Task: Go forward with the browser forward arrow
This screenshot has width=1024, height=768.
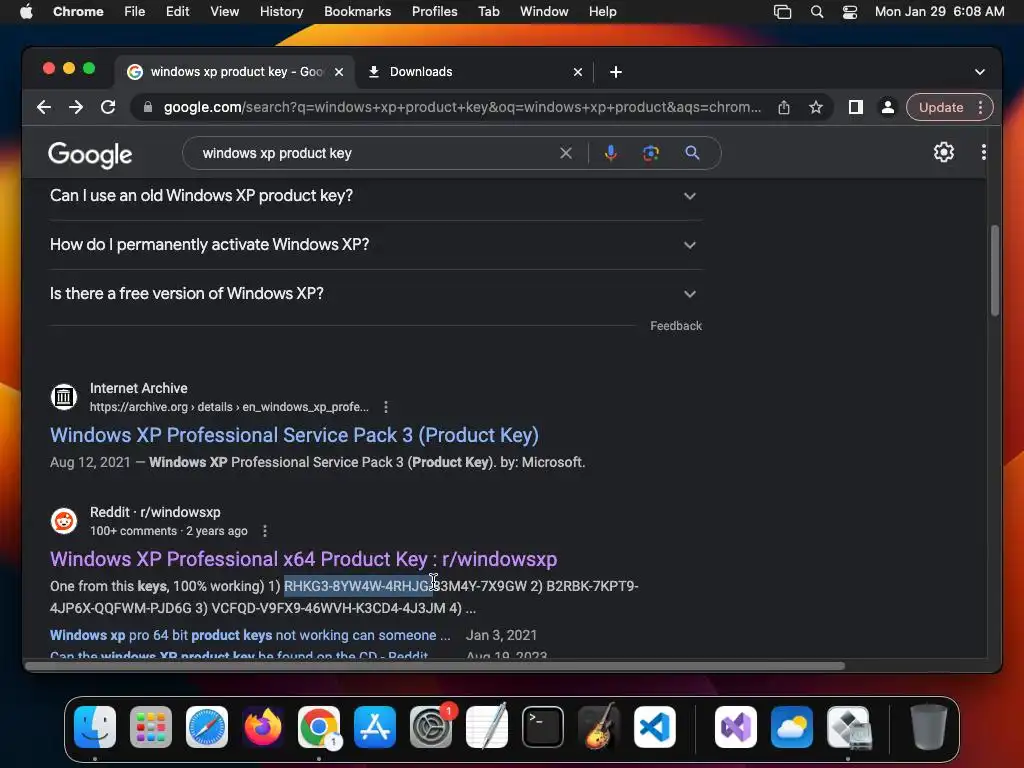Action: coord(76,107)
